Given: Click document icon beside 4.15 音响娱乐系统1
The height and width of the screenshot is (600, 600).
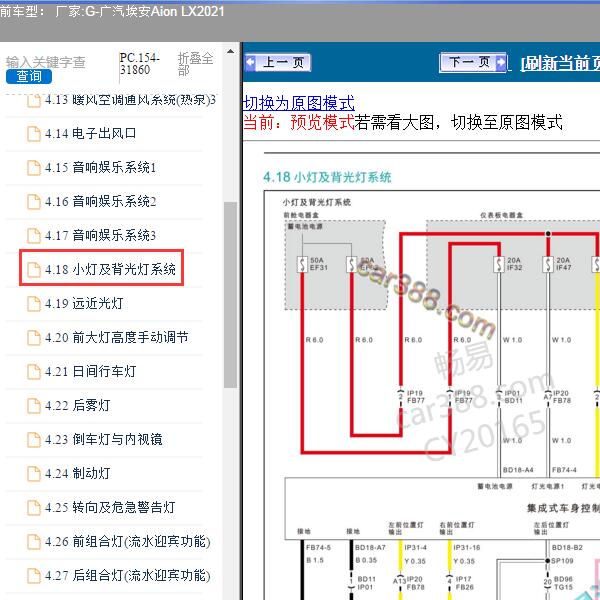Looking at the screenshot, I should pyautogui.click(x=34, y=168).
